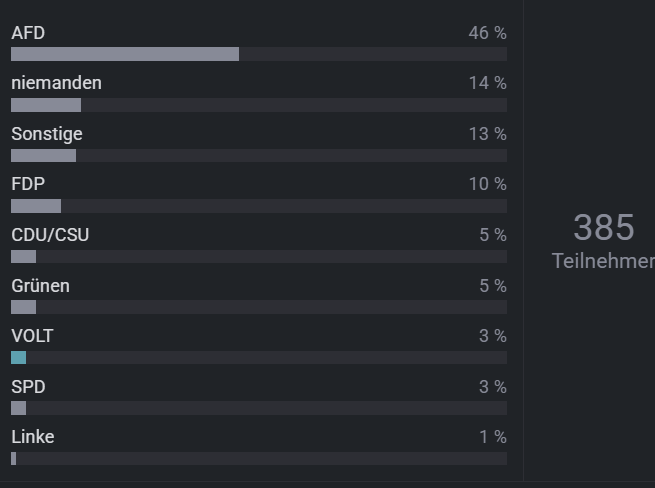Click the Grünen result bar
The width and height of the screenshot is (655, 488).
click(x=23, y=307)
